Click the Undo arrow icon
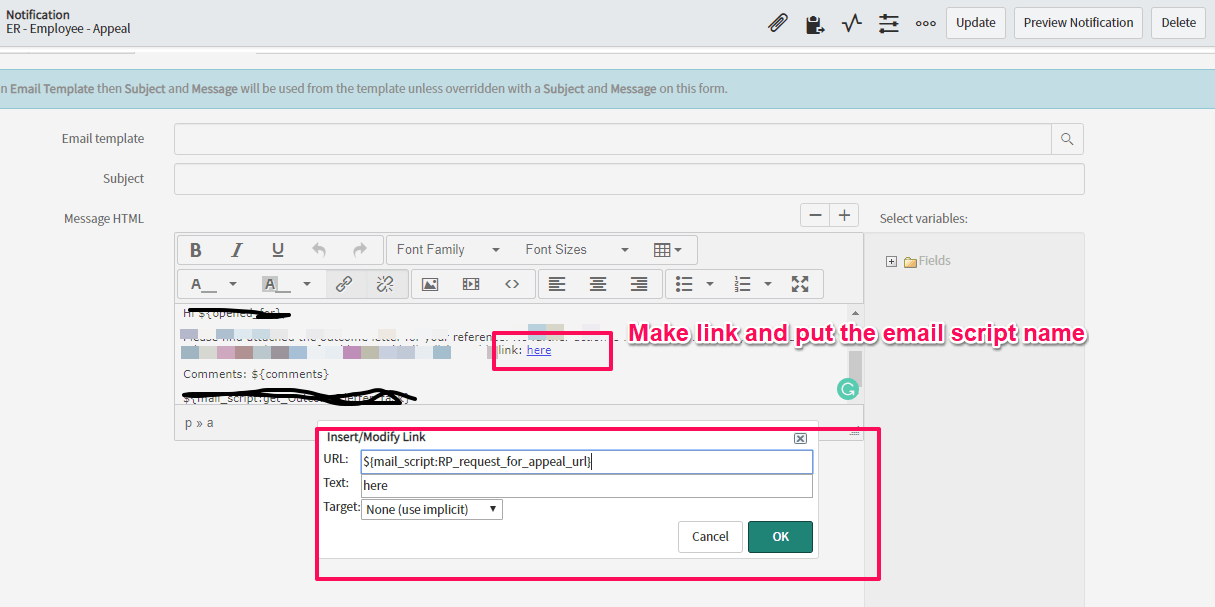 (319, 250)
